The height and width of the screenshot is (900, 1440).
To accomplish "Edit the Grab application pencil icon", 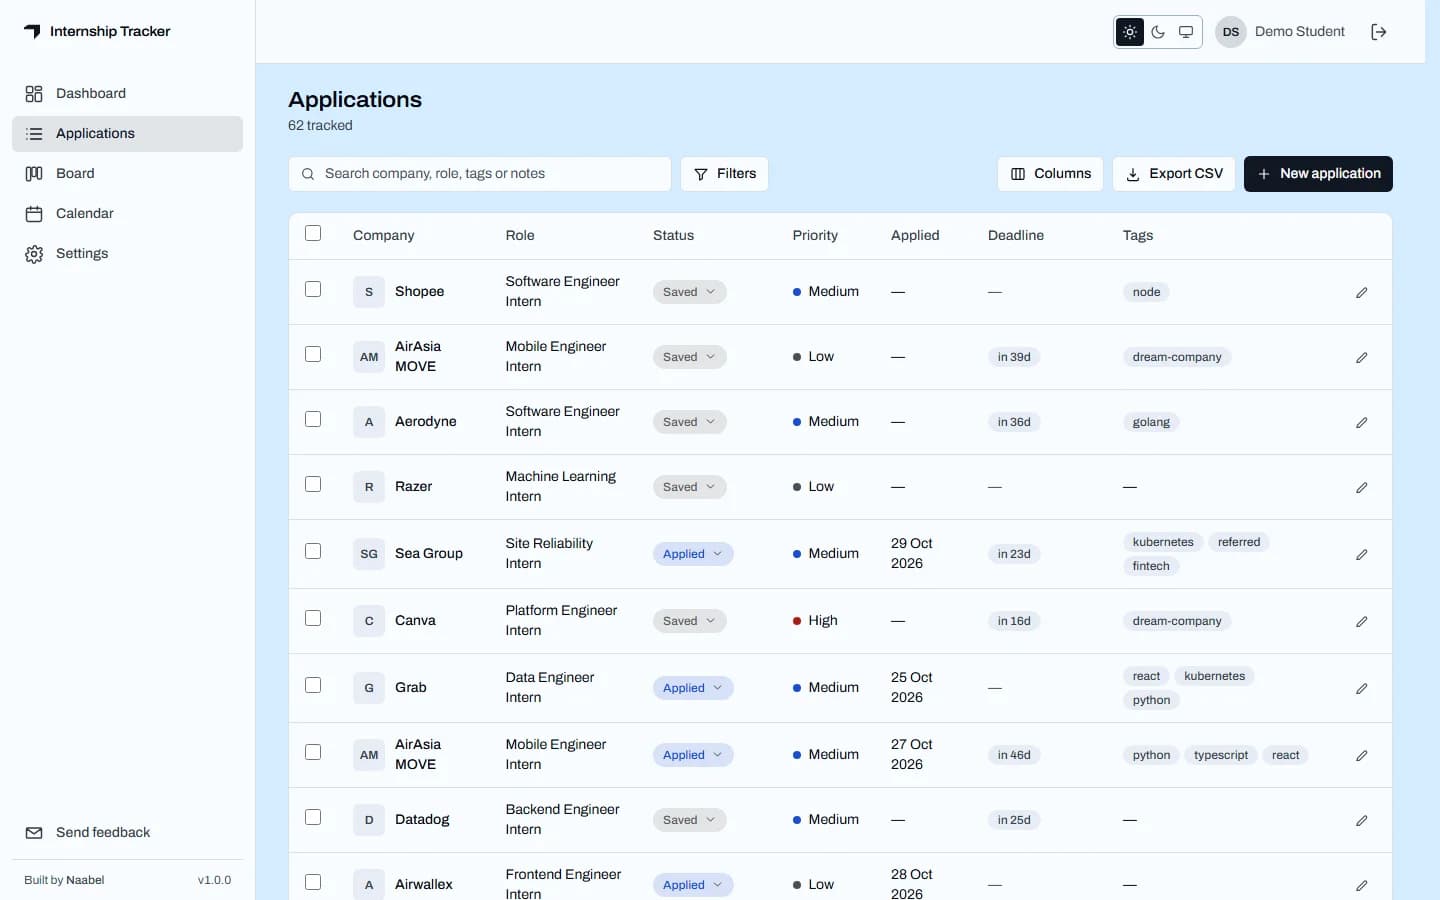I will coord(1362,689).
